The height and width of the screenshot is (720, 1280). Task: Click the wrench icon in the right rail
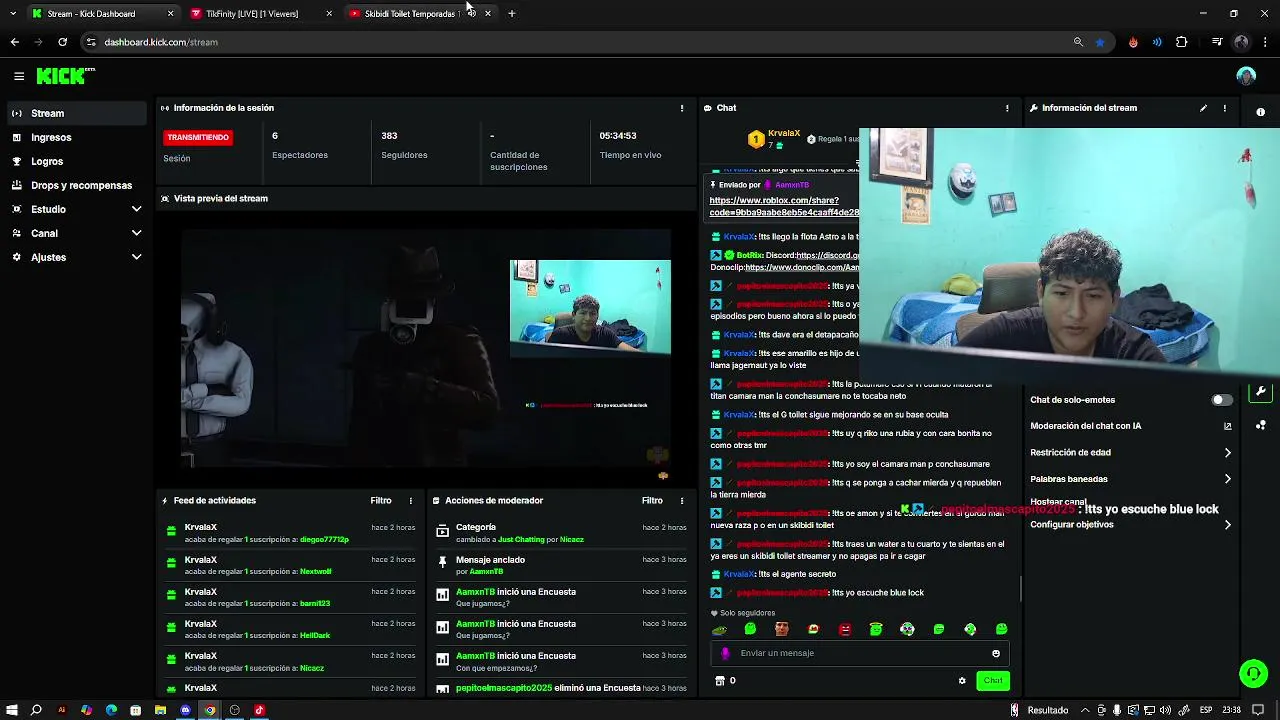click(x=1260, y=392)
